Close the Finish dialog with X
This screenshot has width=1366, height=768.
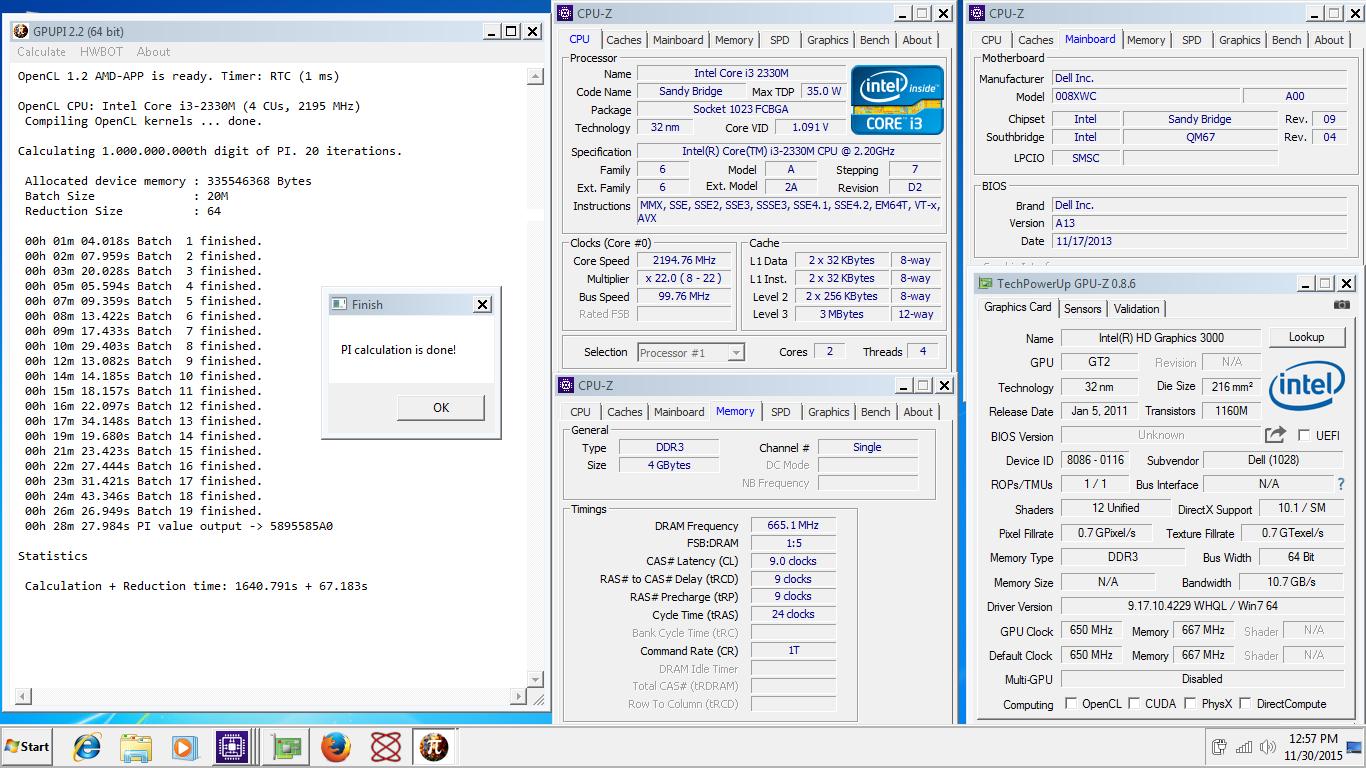click(482, 304)
